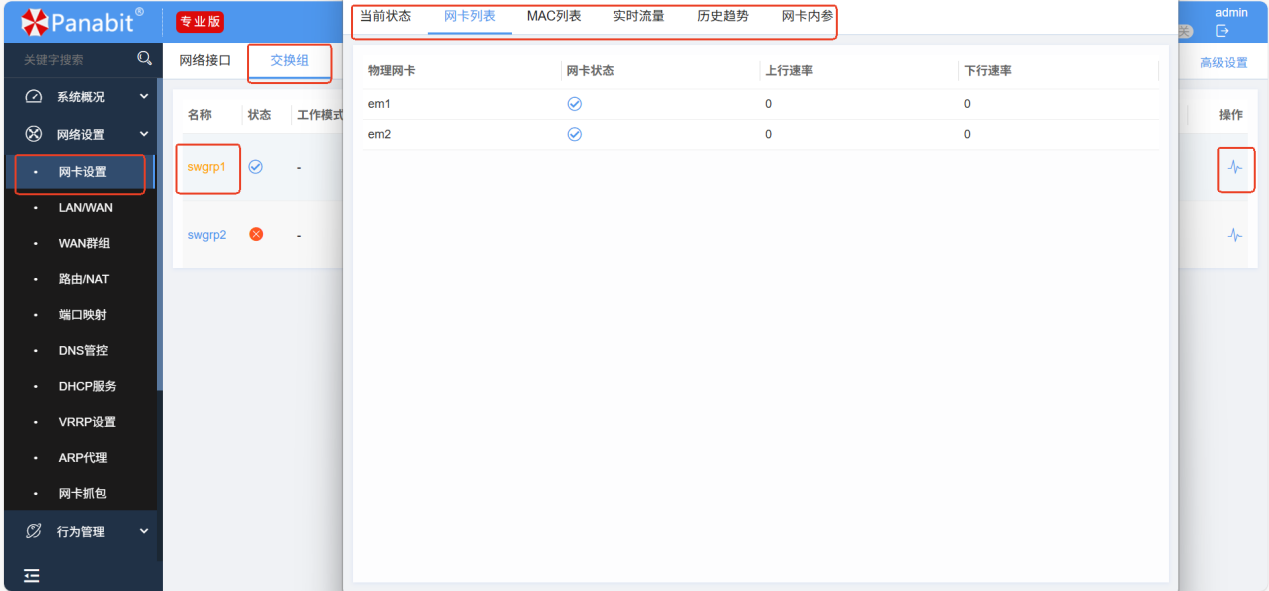1269x591 pixels.
Task: Click em2 network card status icon
Action: (575, 134)
